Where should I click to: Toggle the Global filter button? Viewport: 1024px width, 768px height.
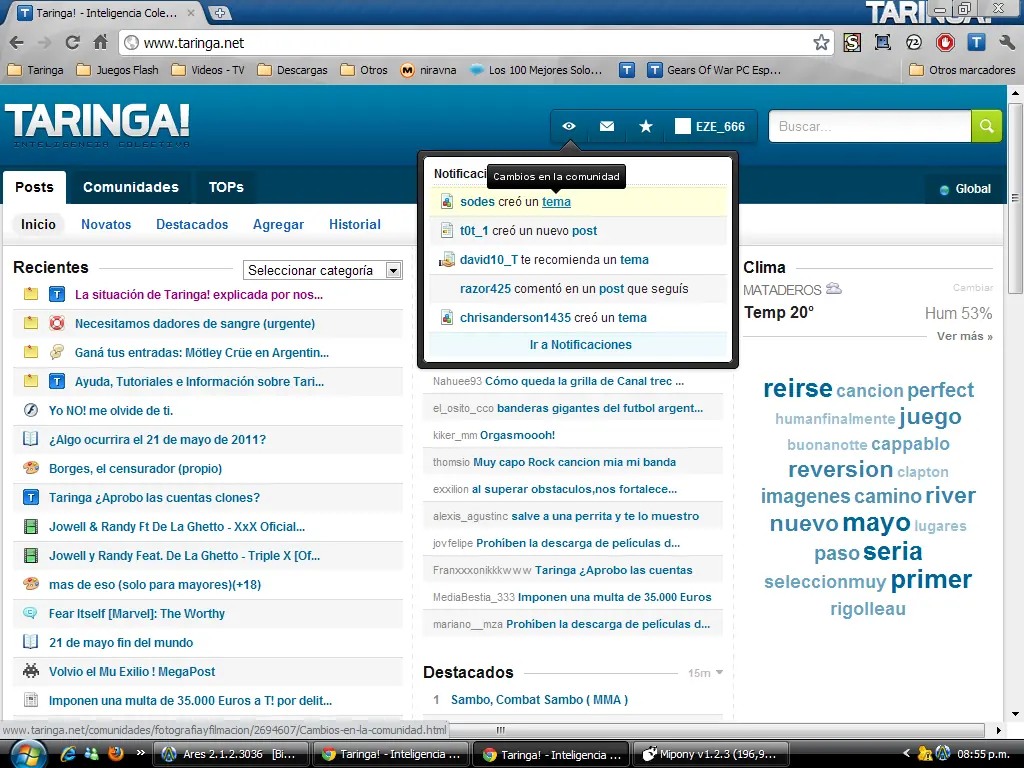(965, 189)
